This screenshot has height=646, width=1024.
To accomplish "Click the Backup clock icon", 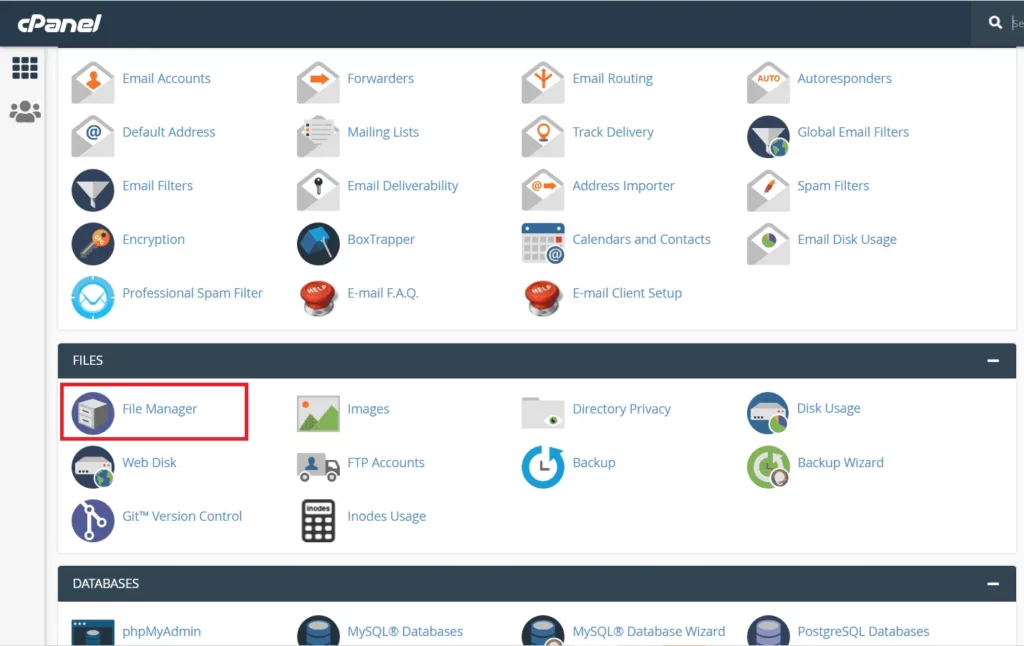I will pos(543,467).
